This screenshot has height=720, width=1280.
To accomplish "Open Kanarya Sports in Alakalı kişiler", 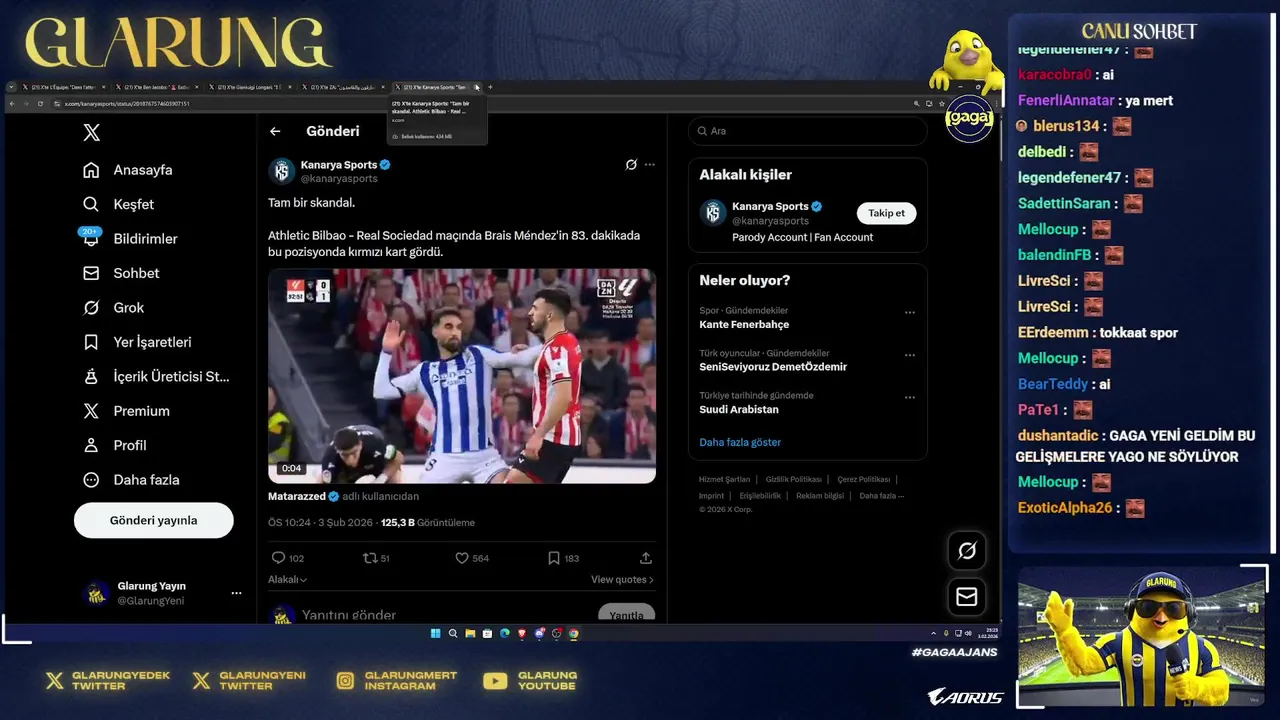I will [770, 207].
